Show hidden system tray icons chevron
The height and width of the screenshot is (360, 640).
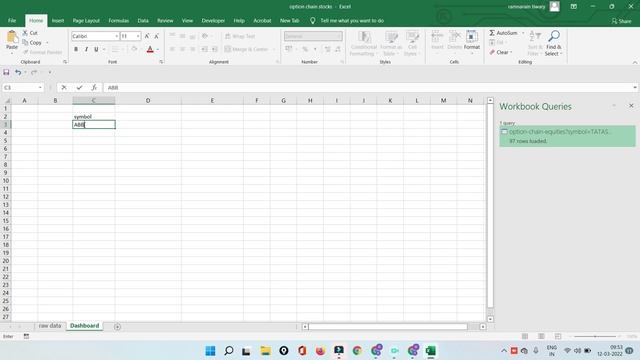click(x=504, y=351)
